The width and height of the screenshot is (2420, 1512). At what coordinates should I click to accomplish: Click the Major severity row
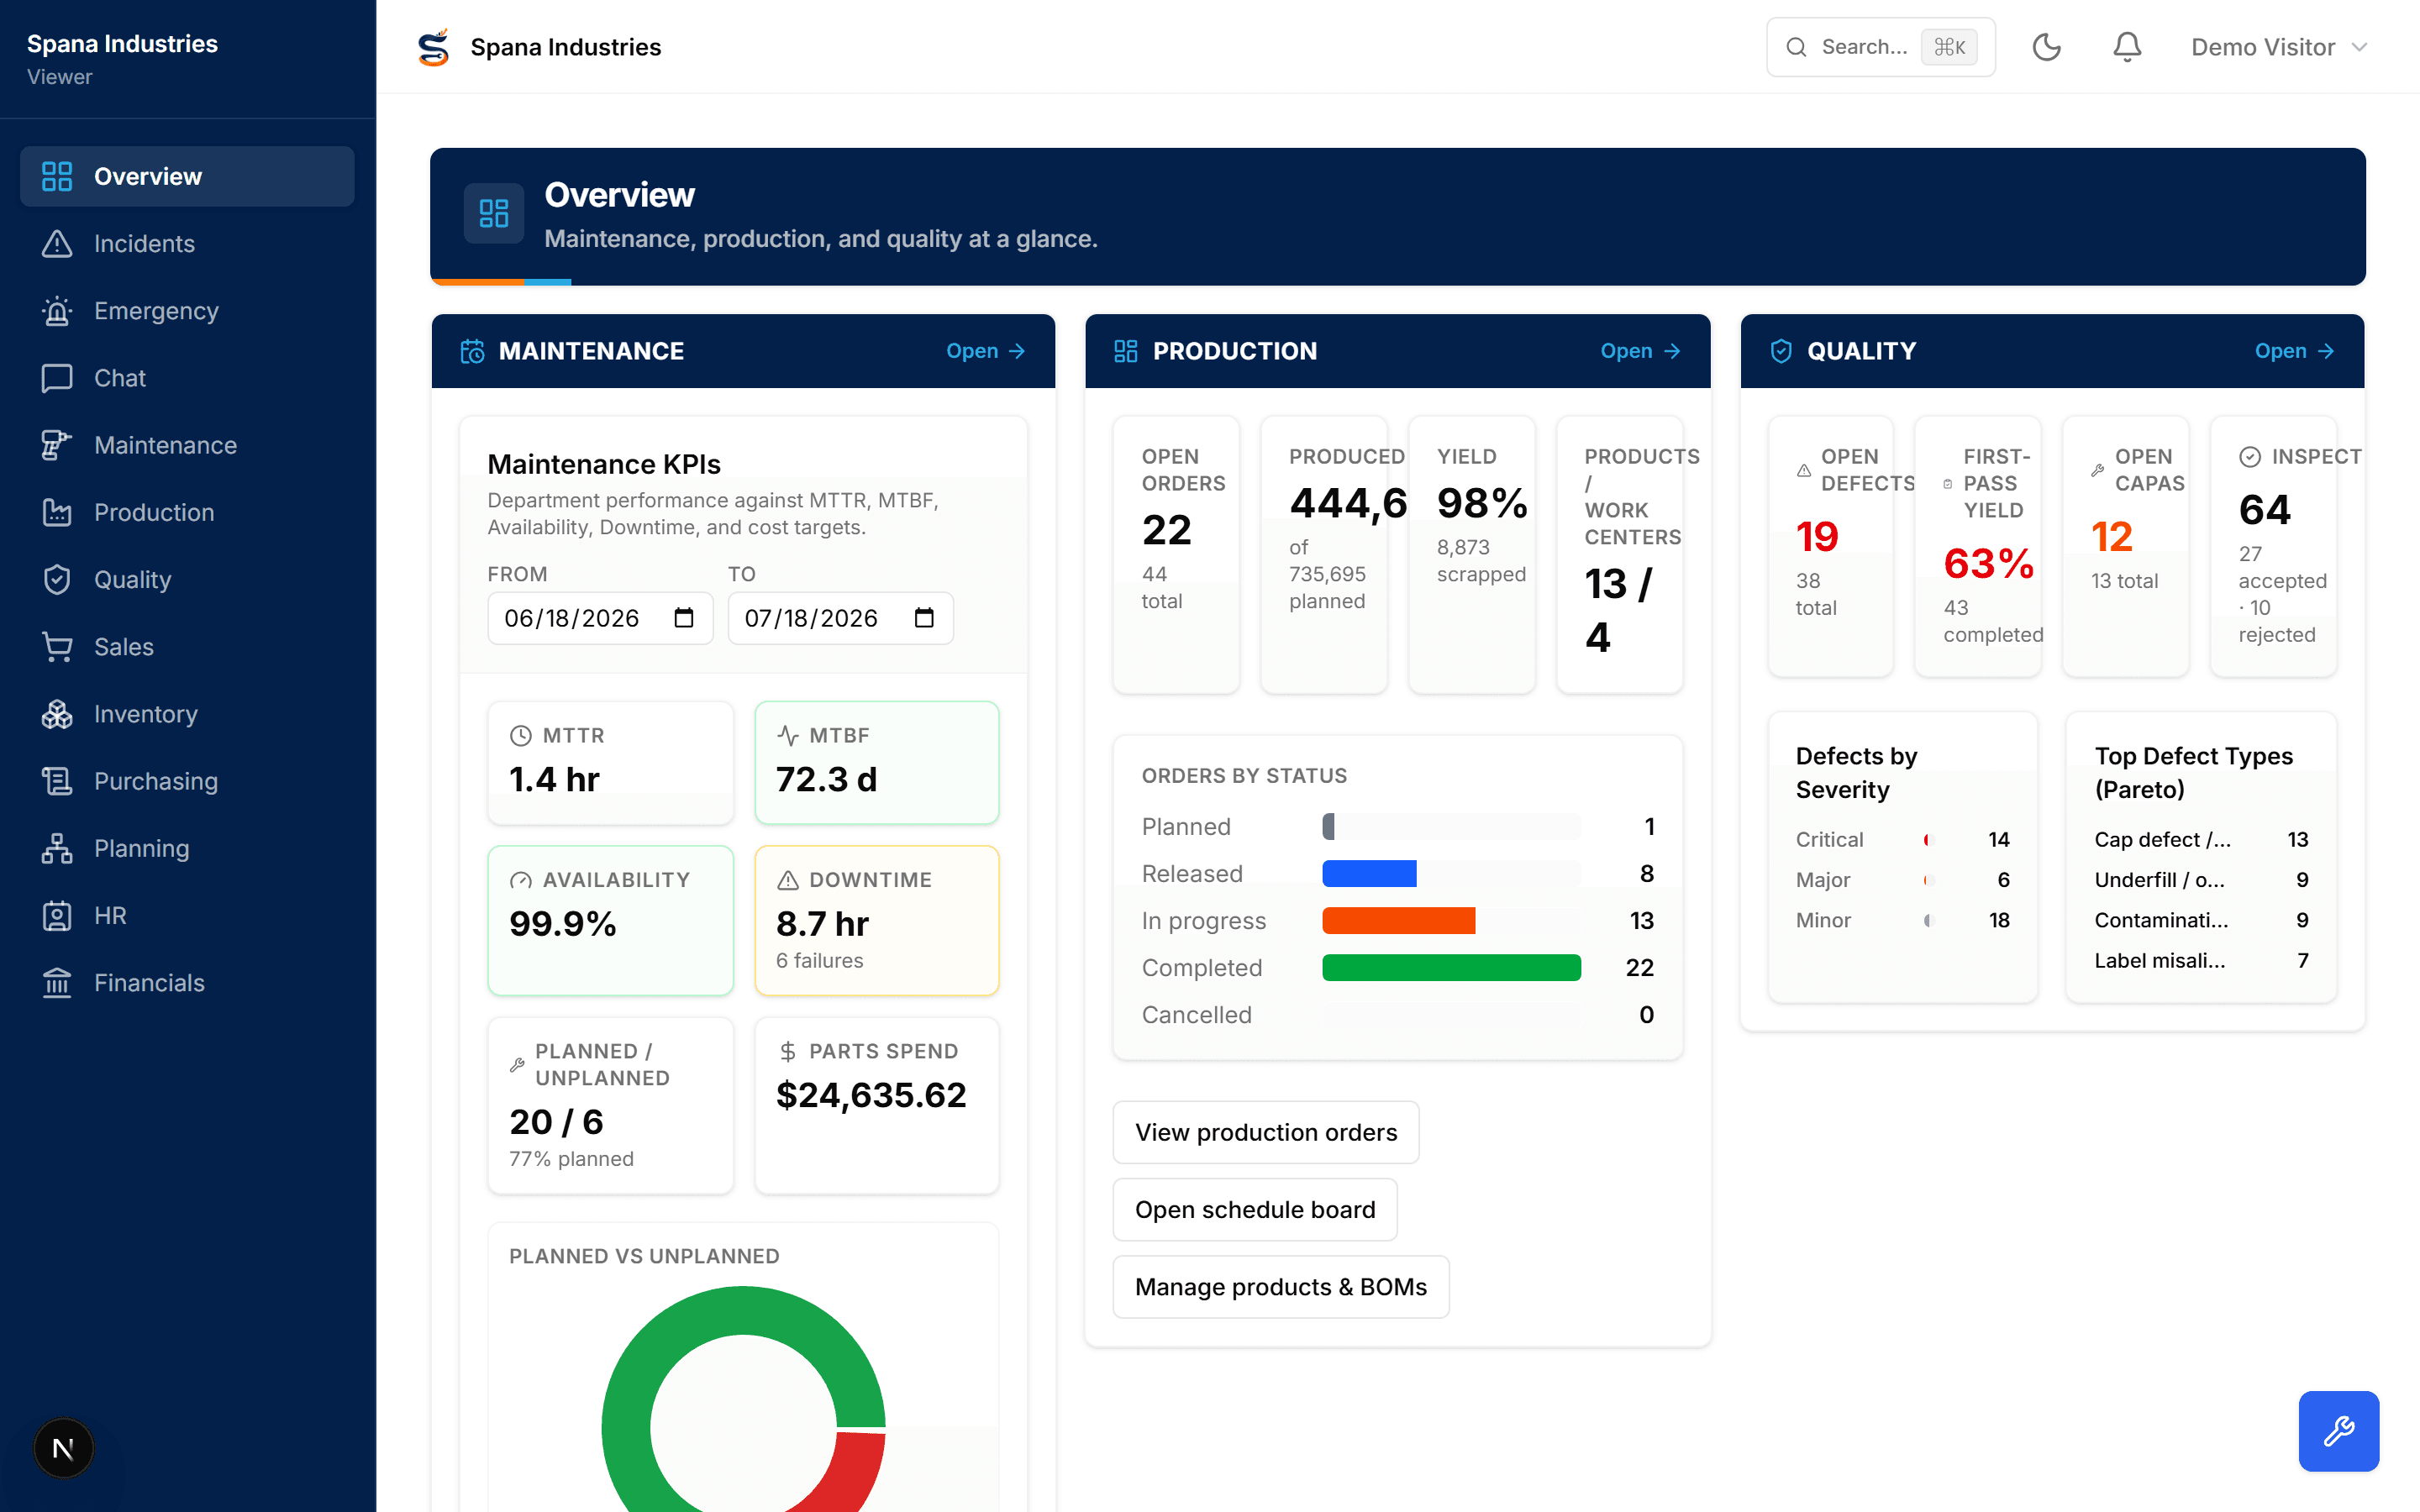point(1902,879)
